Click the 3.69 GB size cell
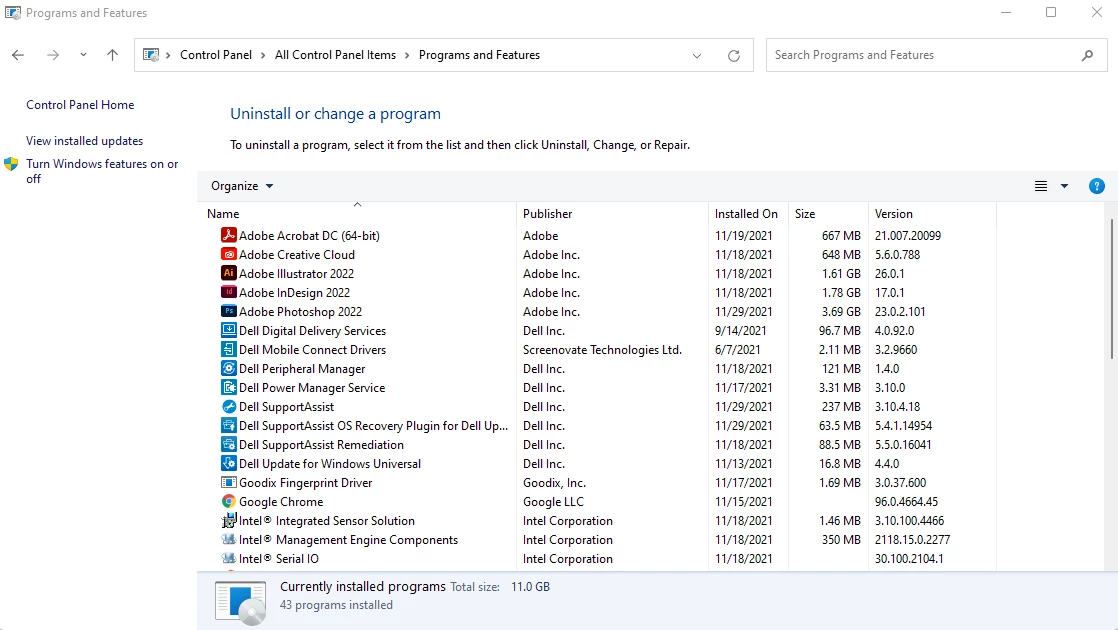 [x=841, y=311]
